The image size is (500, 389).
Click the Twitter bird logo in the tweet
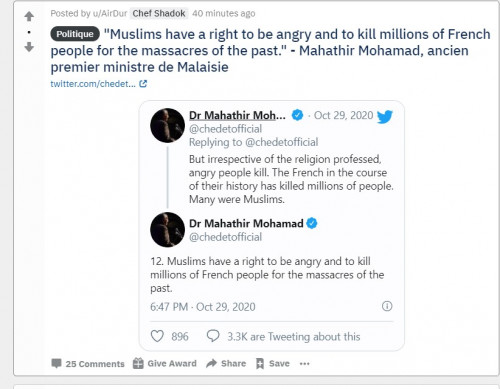[385, 116]
